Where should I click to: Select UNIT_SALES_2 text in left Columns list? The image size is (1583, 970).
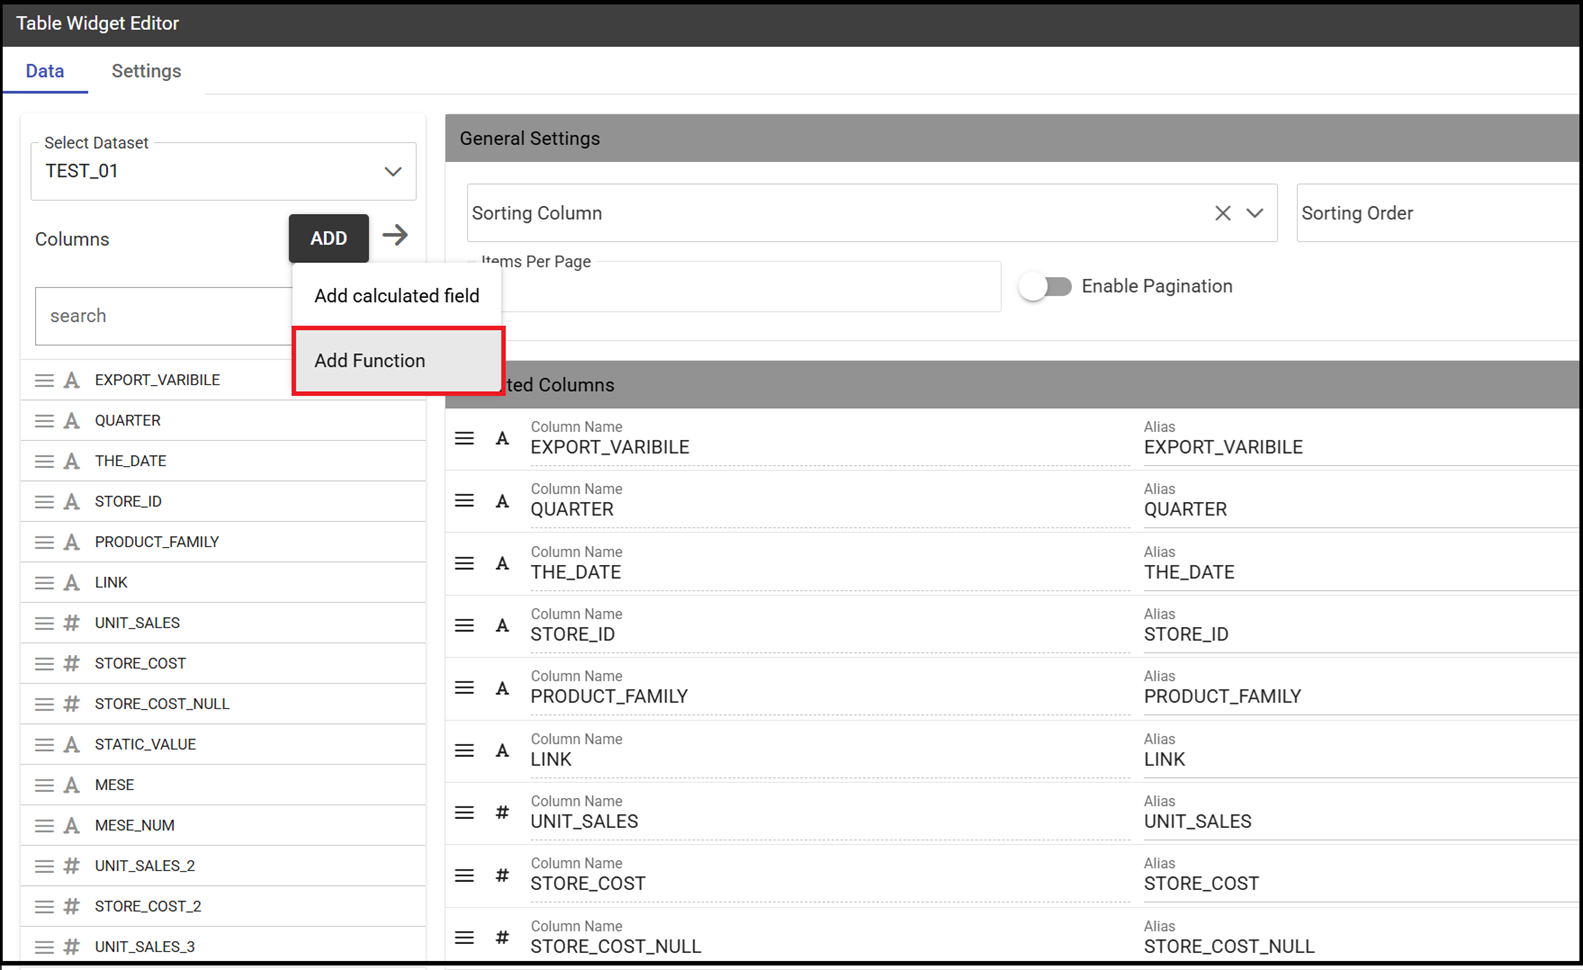click(x=145, y=866)
